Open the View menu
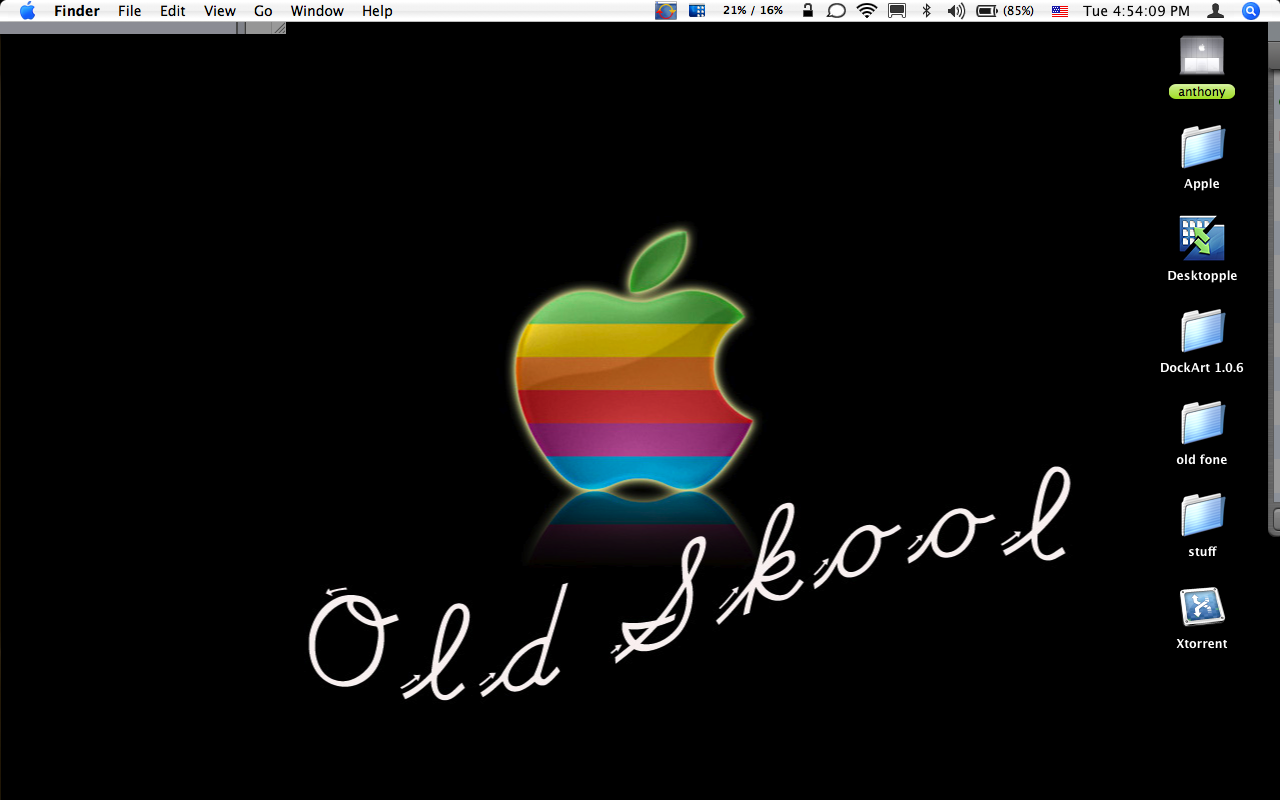The width and height of the screenshot is (1280, 800). (x=220, y=11)
